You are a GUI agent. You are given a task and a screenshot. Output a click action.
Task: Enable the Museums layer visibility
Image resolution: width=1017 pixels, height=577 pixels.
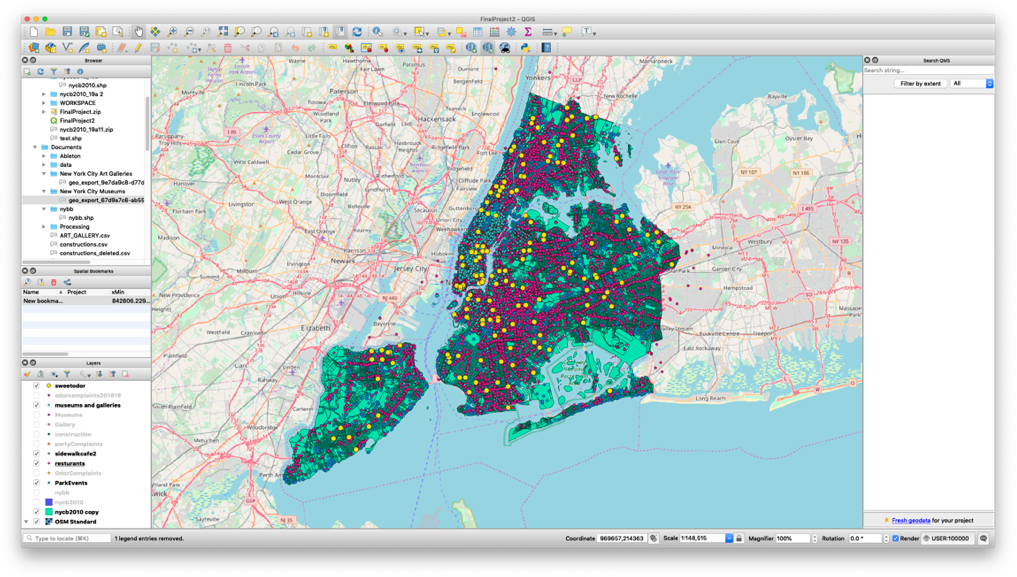[36, 414]
